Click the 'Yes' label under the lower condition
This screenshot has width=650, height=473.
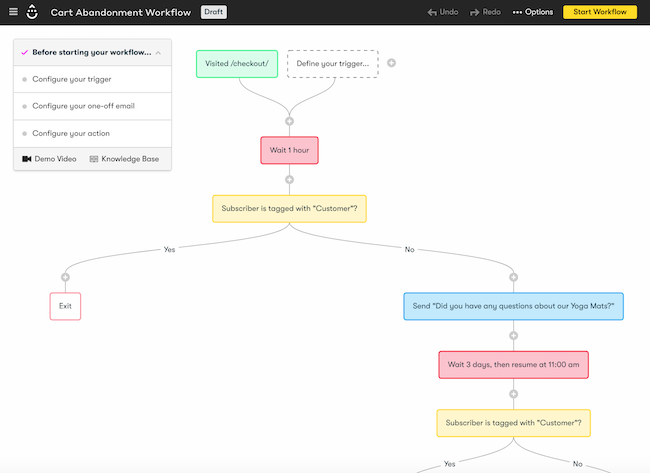point(449,464)
